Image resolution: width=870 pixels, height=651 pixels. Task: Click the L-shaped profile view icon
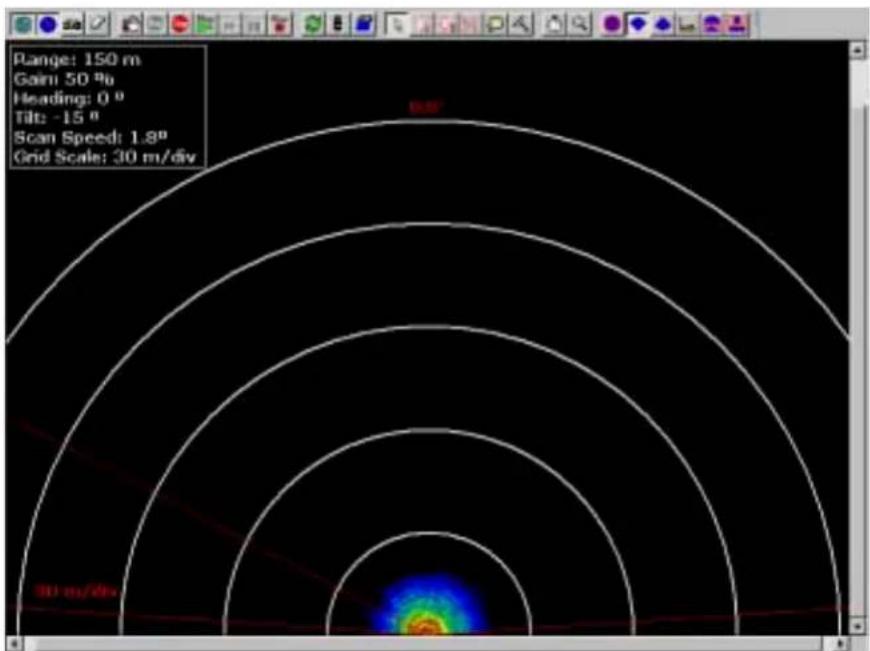[687, 24]
